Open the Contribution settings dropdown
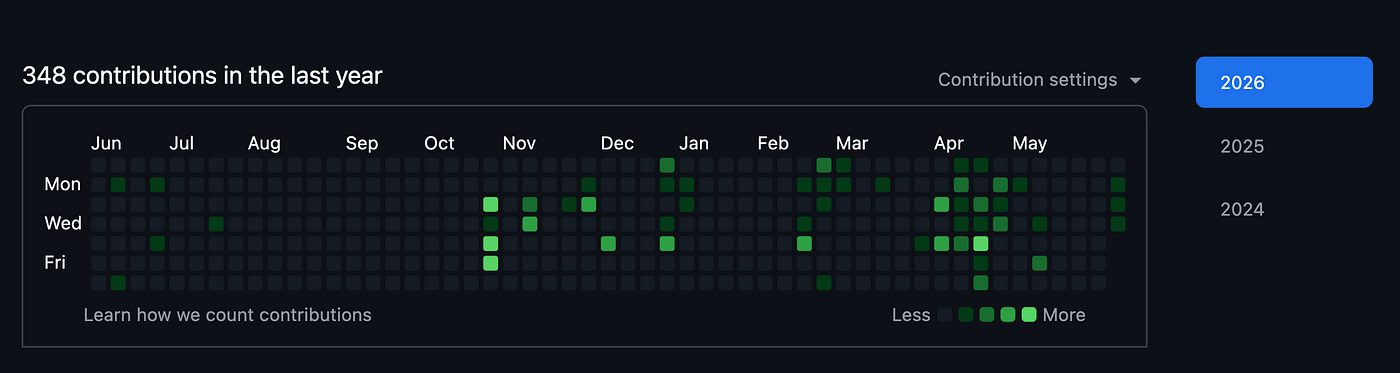 [1039, 80]
